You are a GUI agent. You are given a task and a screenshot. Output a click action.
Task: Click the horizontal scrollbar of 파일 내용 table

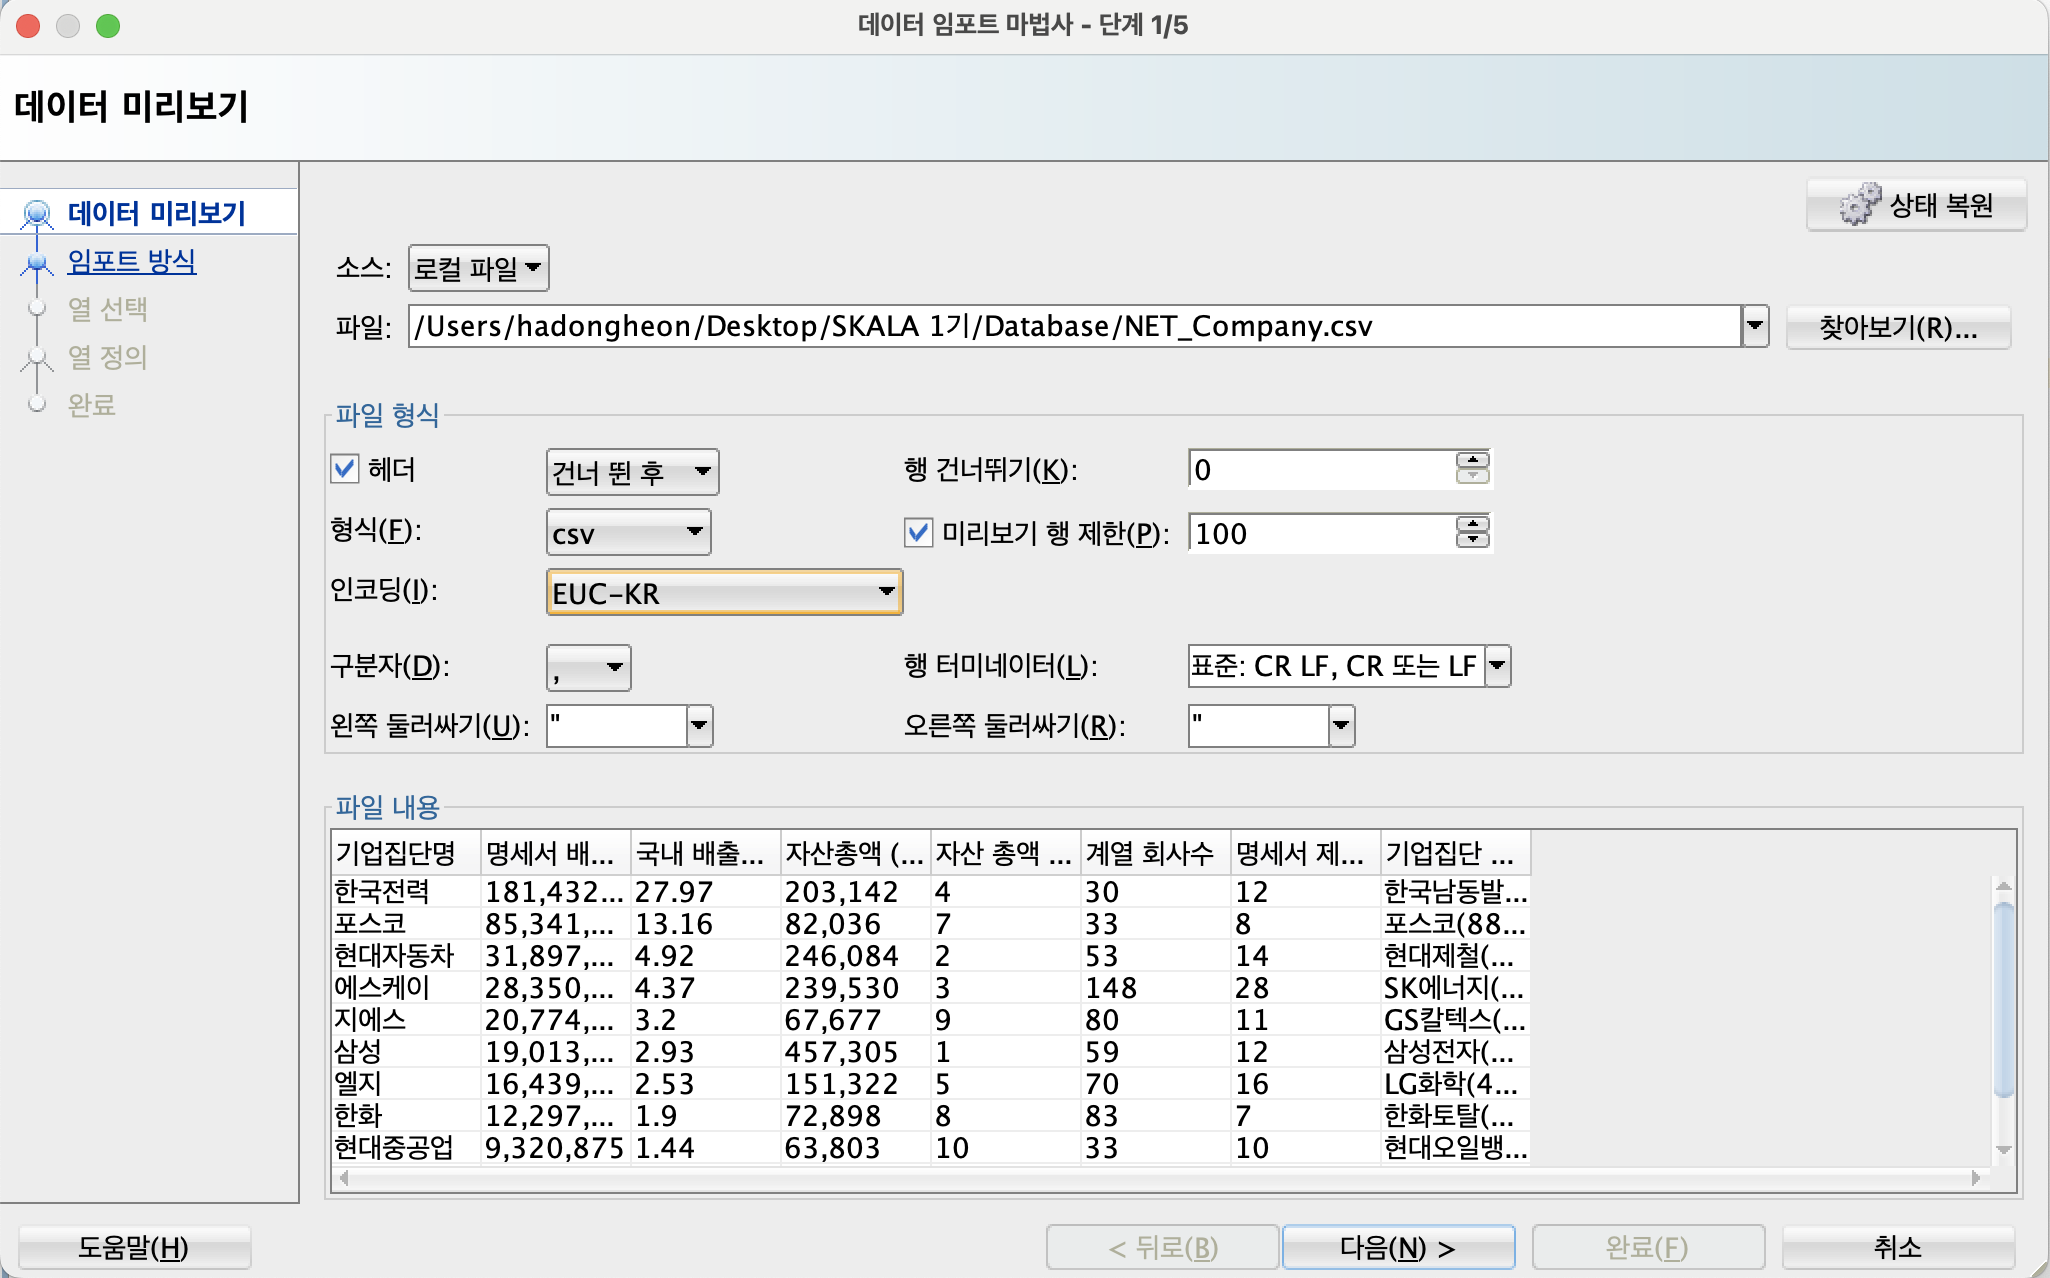click(x=1160, y=1178)
